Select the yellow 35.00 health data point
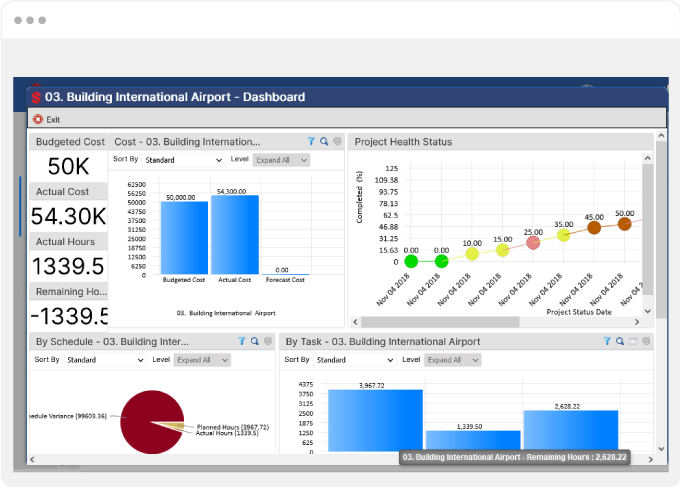This screenshot has height=487, width=680. tap(563, 235)
